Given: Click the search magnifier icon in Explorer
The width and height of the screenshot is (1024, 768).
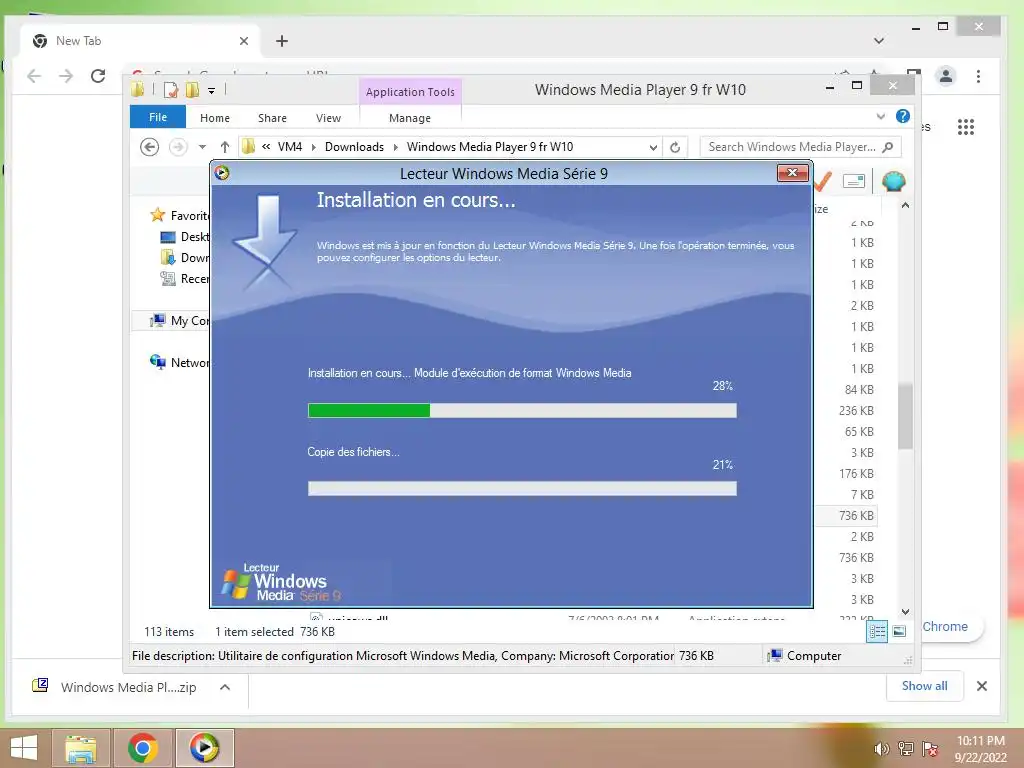Looking at the screenshot, I should tap(888, 147).
